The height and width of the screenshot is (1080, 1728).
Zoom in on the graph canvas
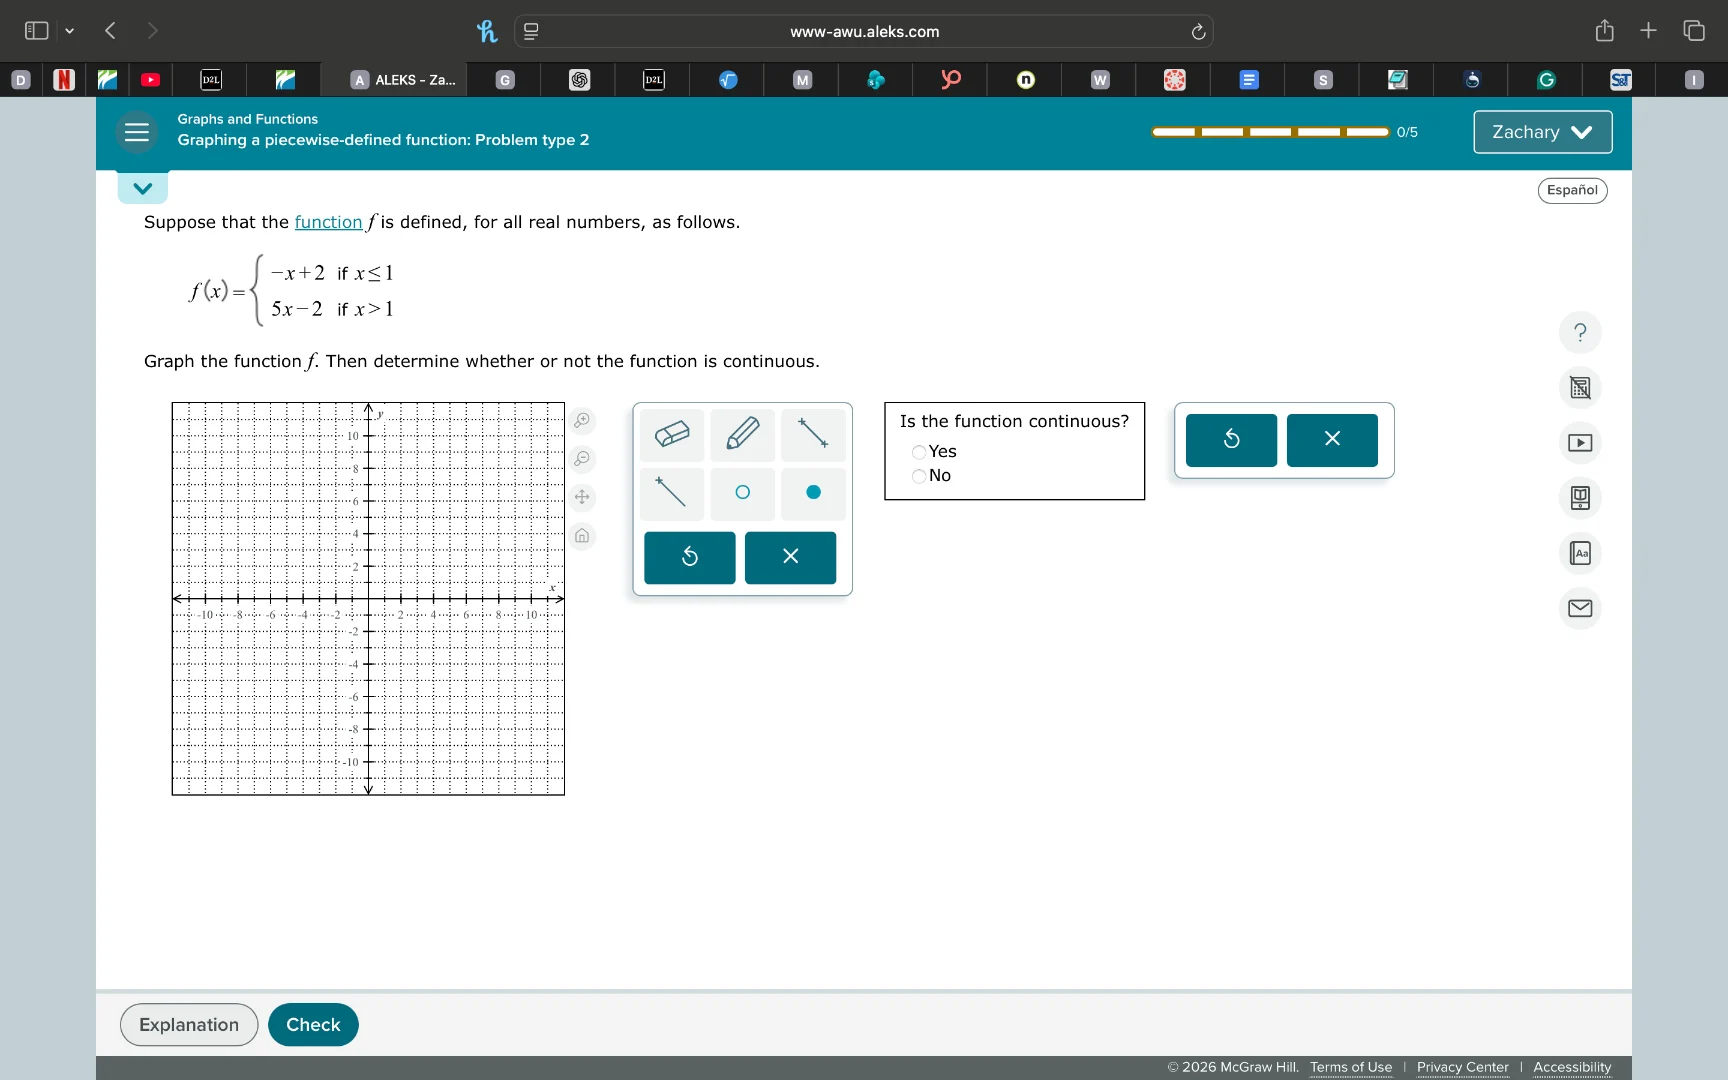point(583,420)
